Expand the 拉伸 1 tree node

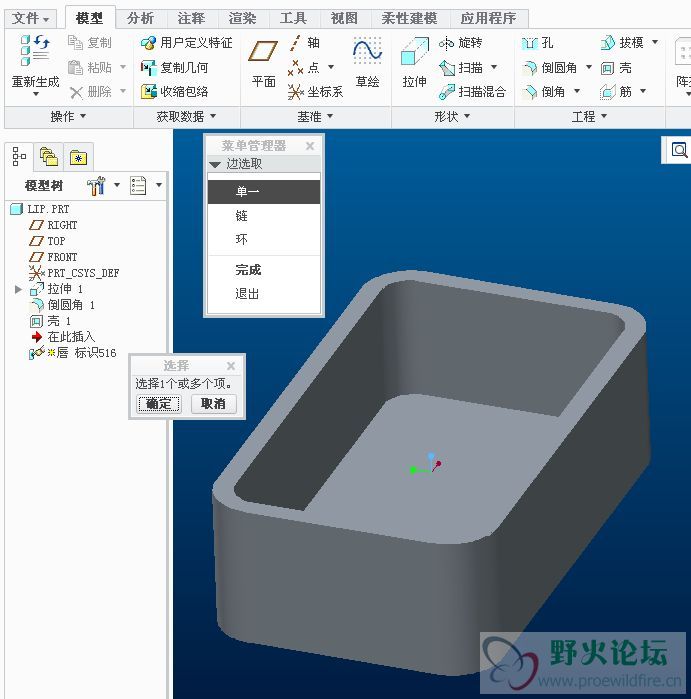click(18, 289)
